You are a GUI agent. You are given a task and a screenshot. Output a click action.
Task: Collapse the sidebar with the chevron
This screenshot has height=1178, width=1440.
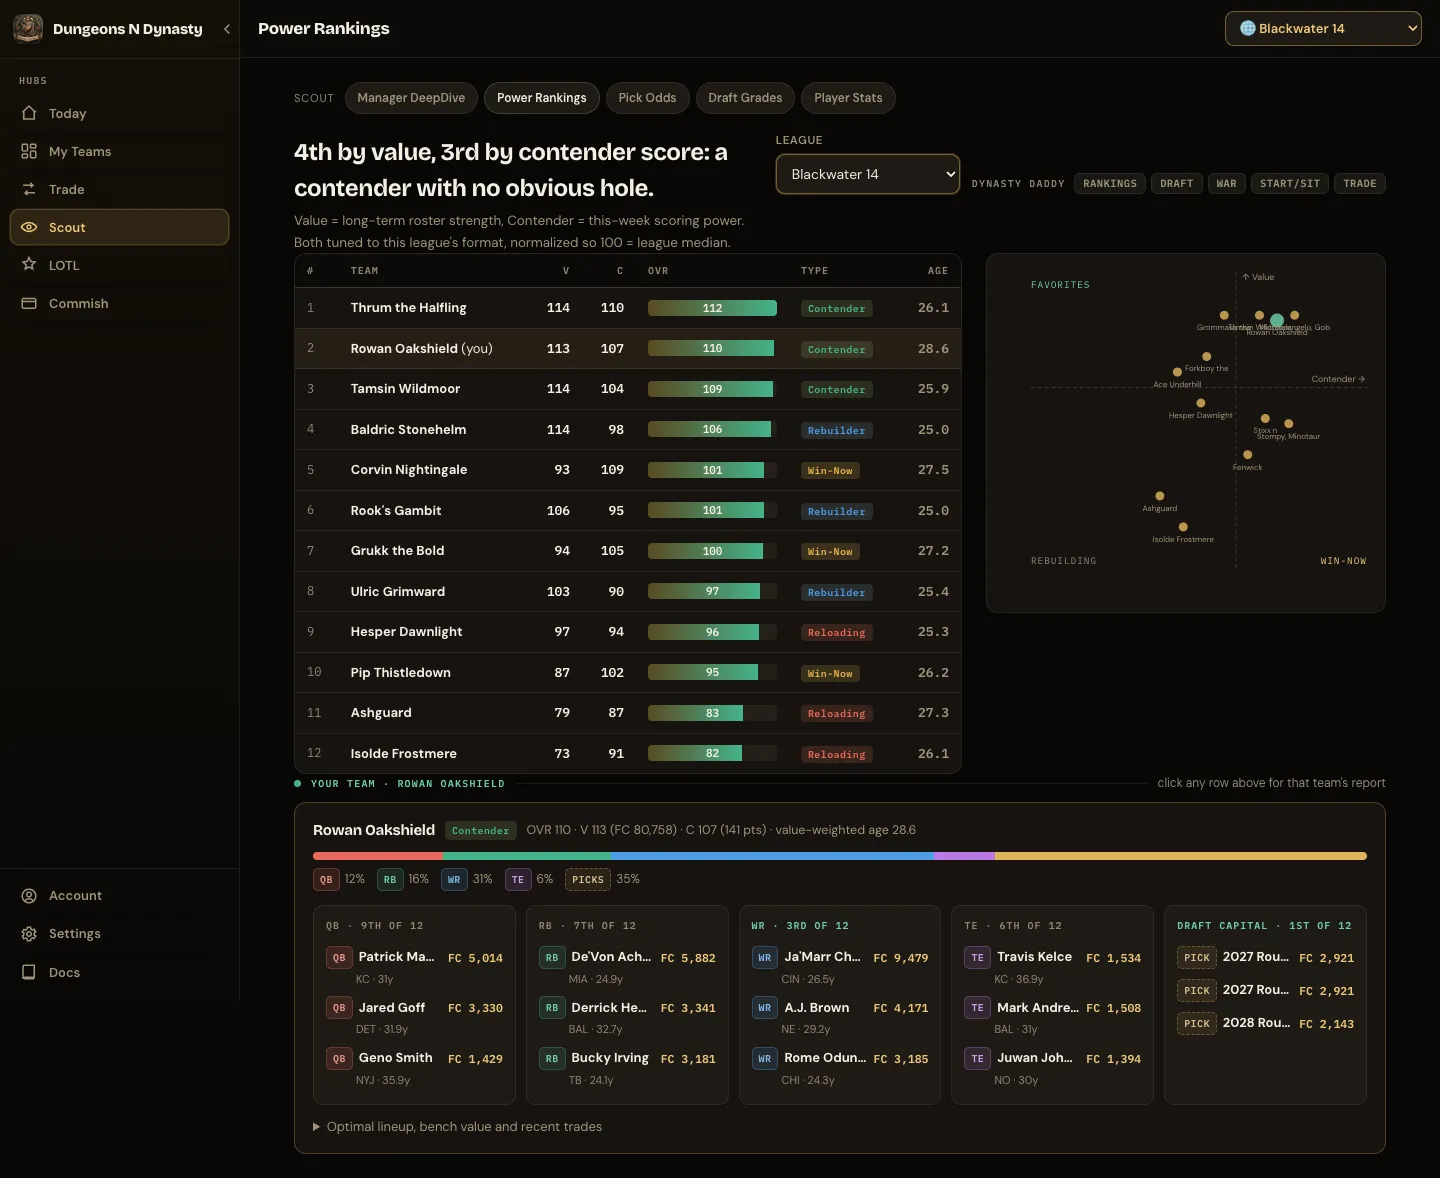tap(227, 29)
